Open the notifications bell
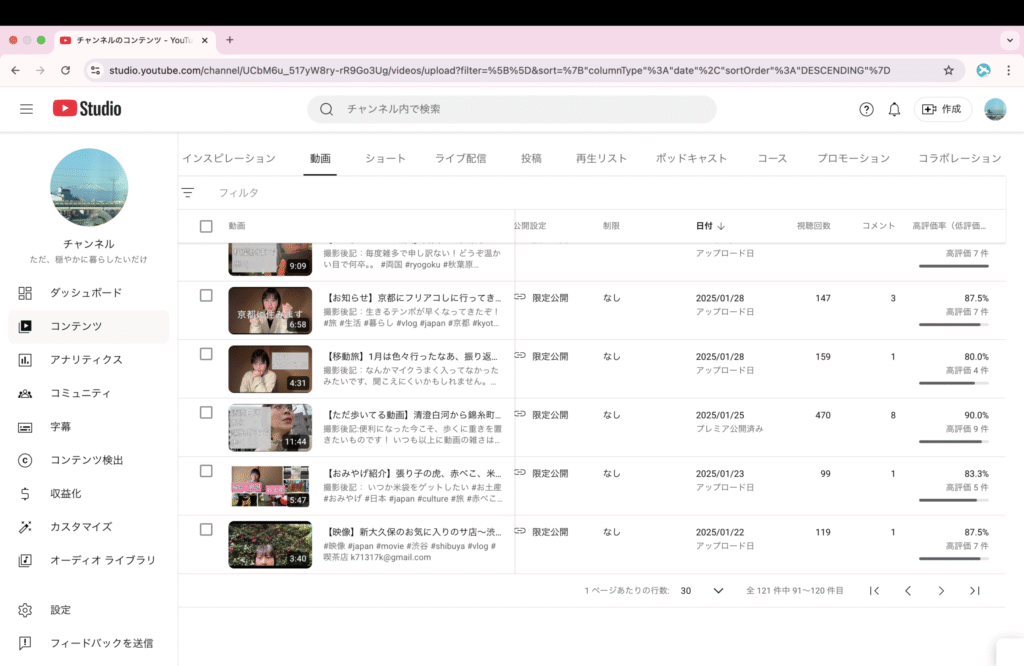This screenshot has width=1024, height=666. tap(894, 109)
